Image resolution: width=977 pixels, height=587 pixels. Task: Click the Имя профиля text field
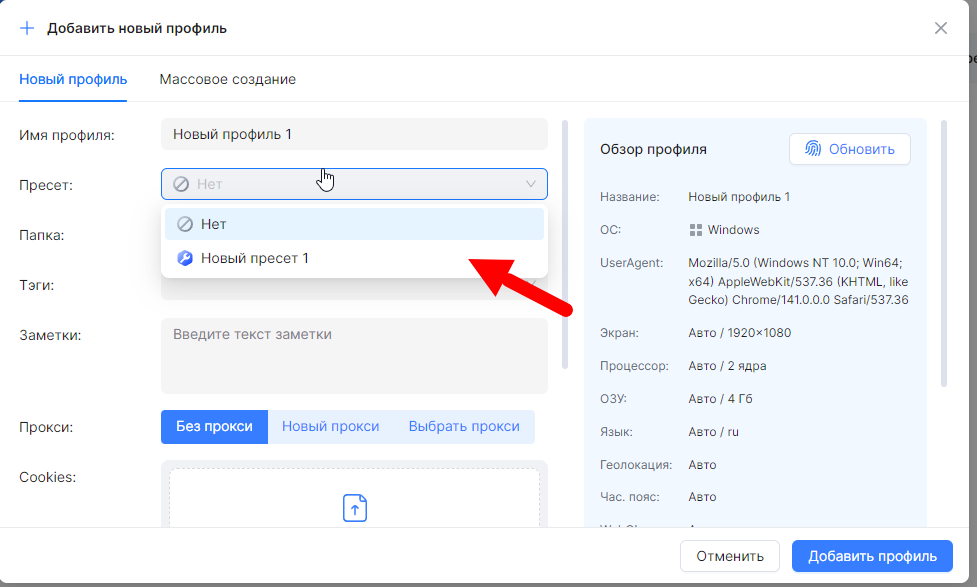pyautogui.click(x=354, y=134)
